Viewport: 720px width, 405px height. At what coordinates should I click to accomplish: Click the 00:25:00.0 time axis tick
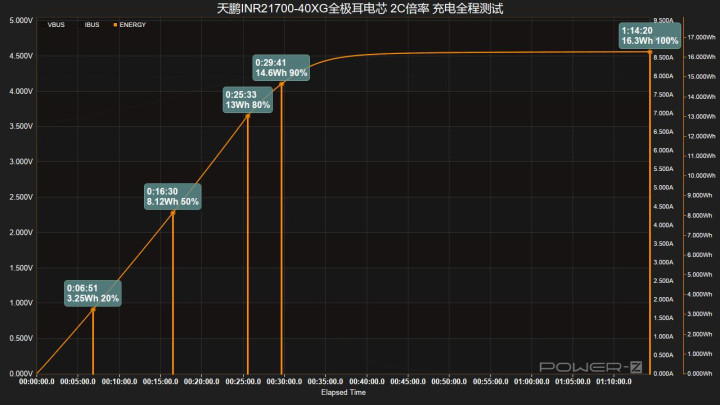[243, 381]
